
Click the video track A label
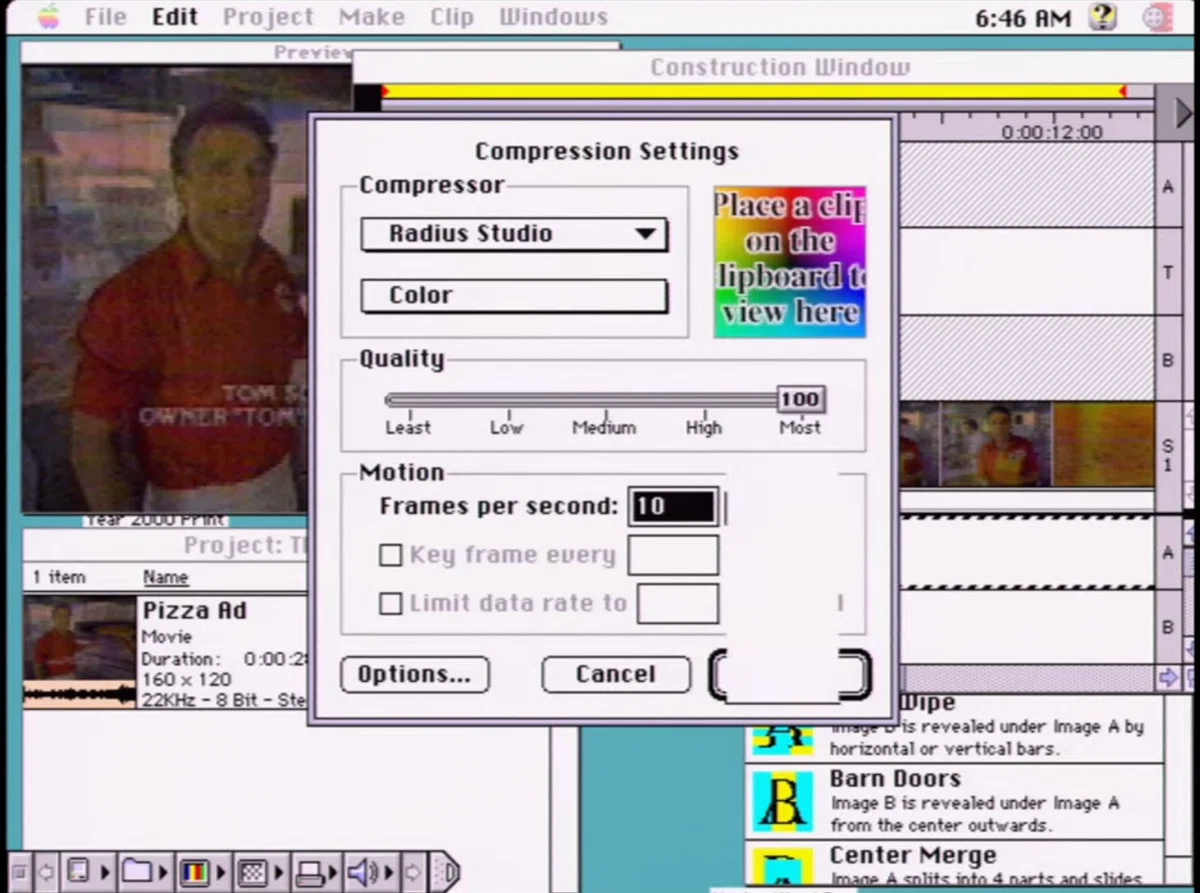(x=1168, y=186)
